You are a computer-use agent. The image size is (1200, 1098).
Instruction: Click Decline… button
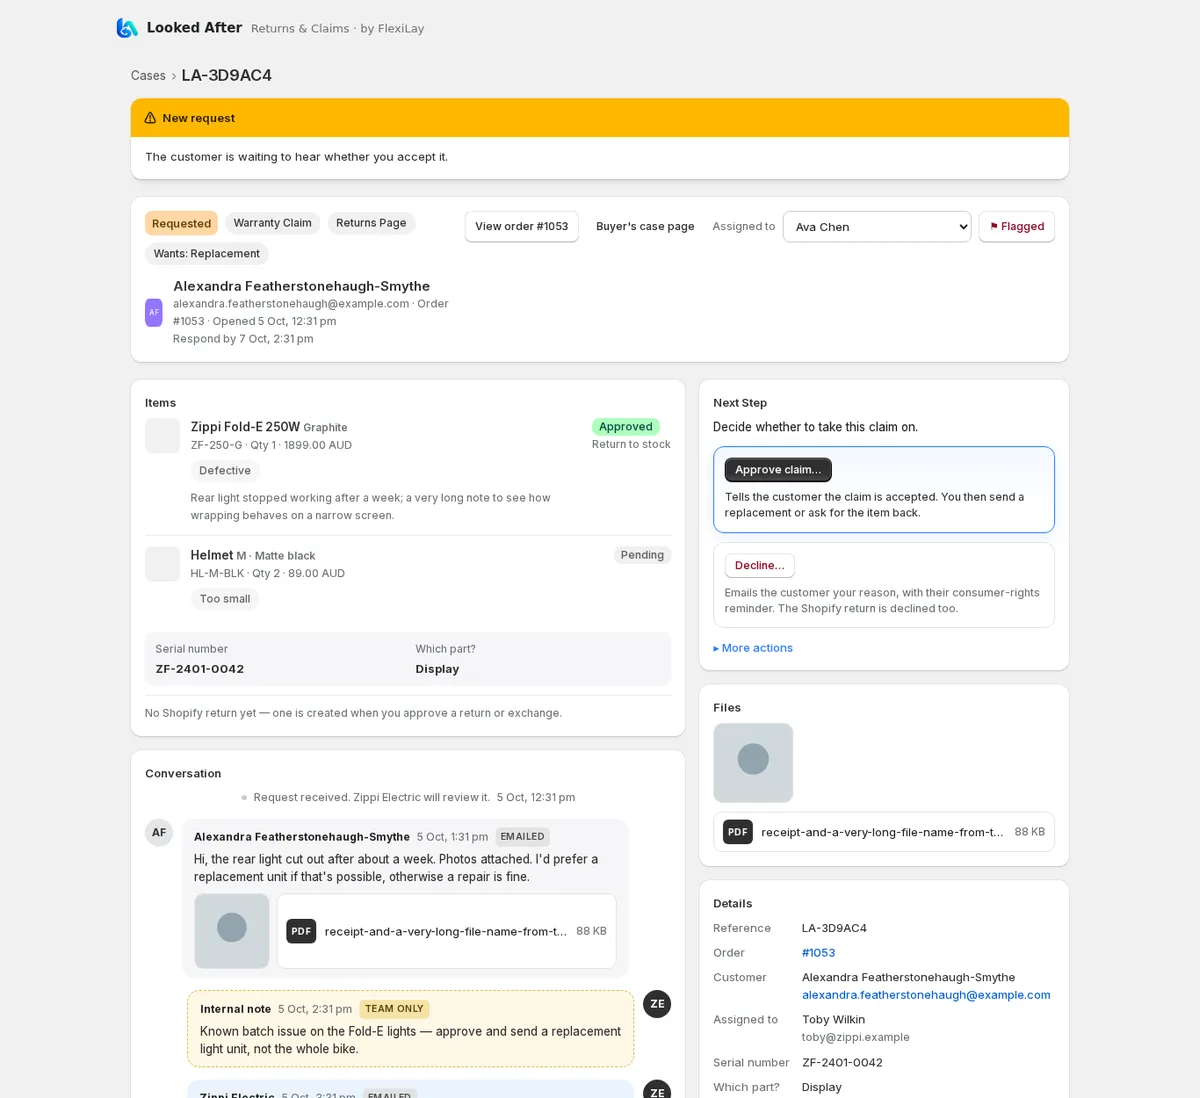click(x=760, y=565)
